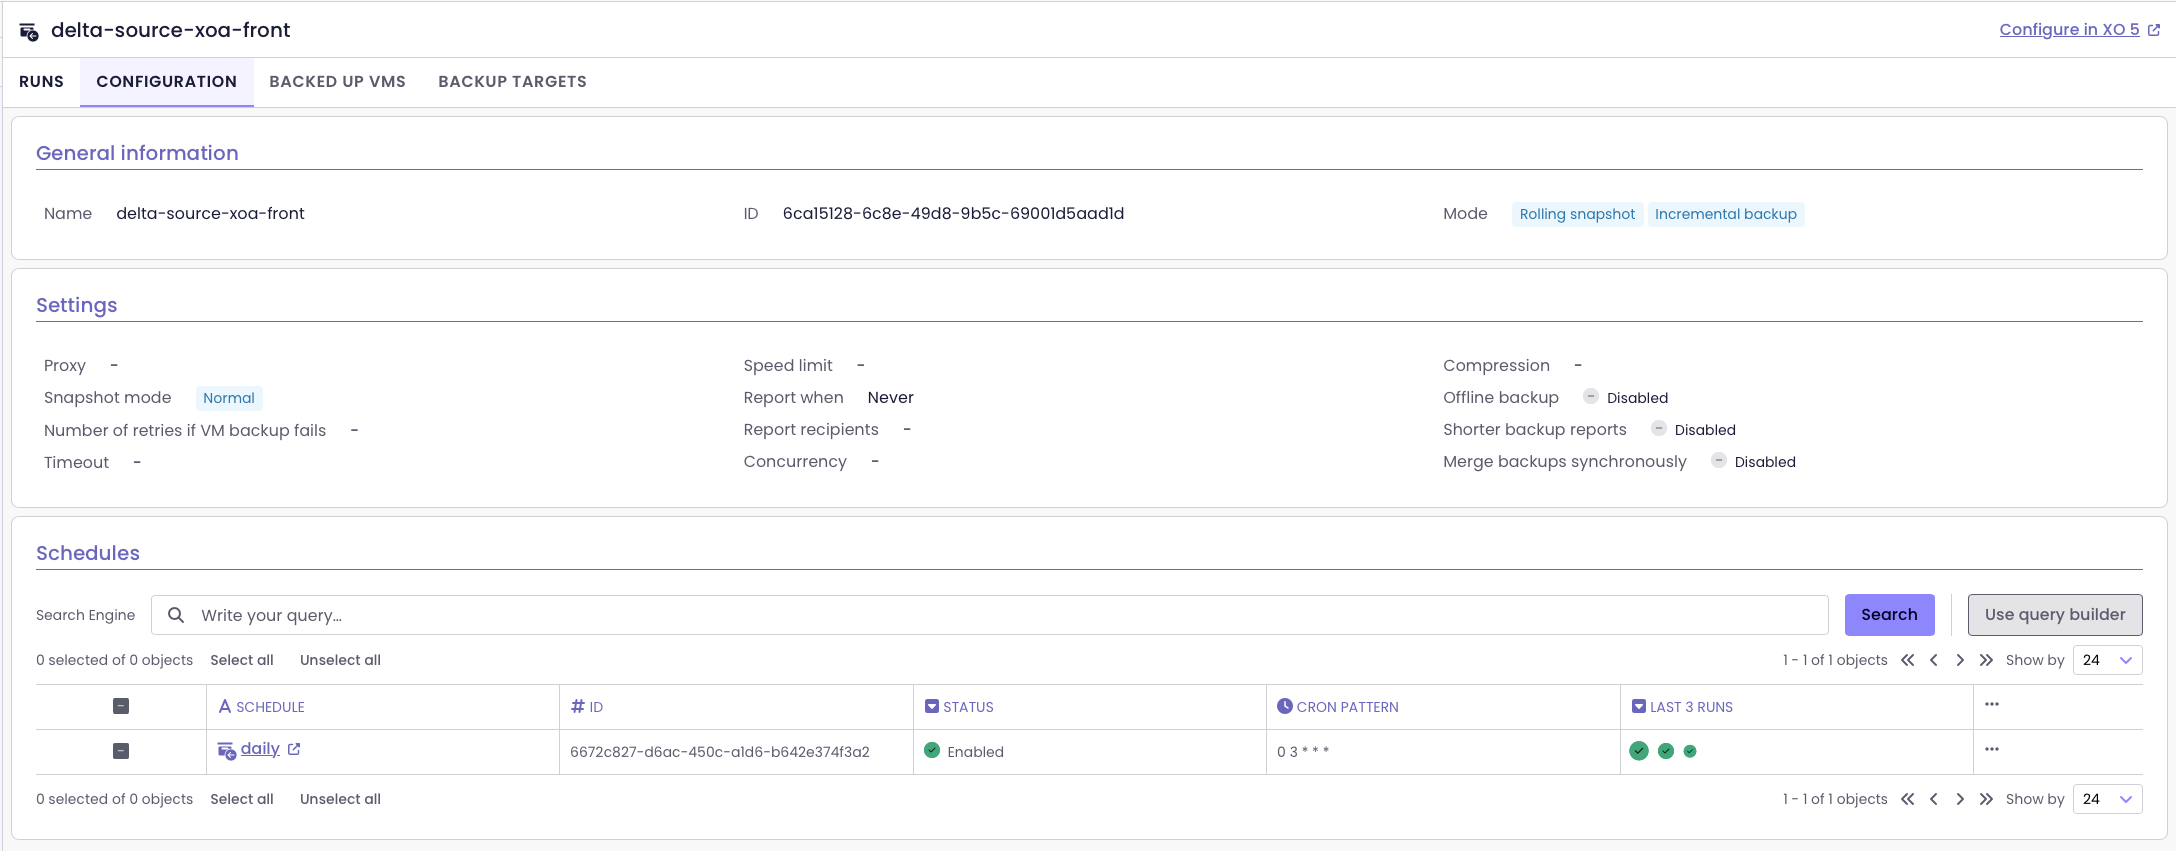Open the table header three-dot column menu
The image size is (2176, 851).
(x=1991, y=705)
